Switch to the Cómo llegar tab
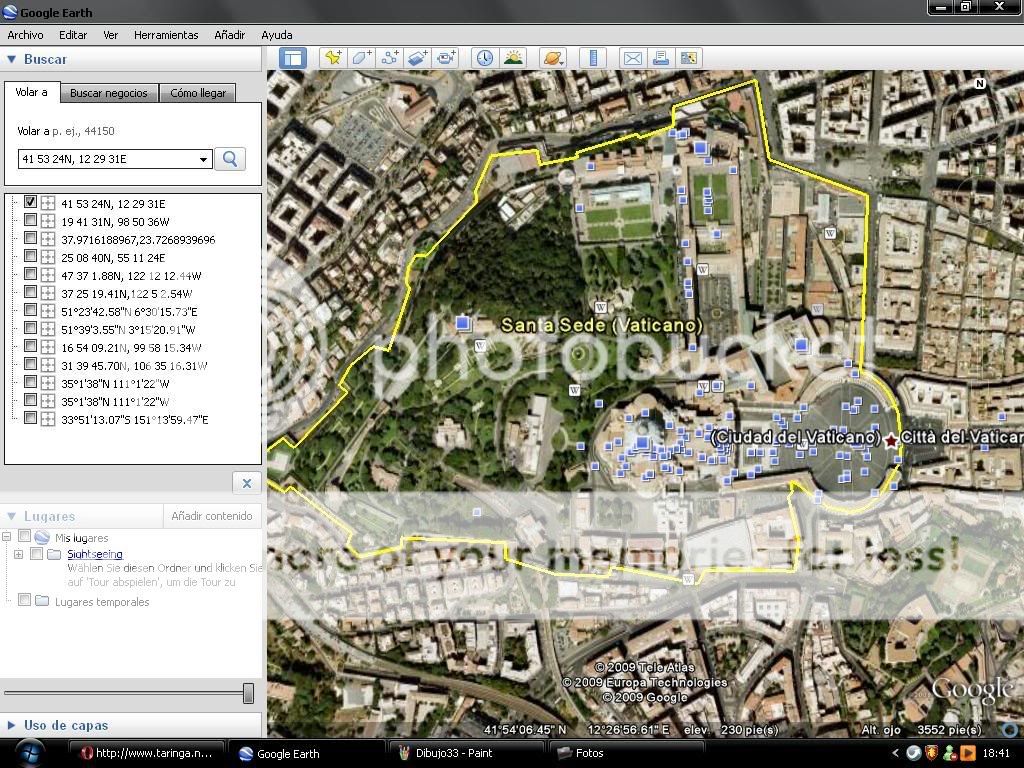Viewport: 1024px width, 768px height. pyautogui.click(x=198, y=93)
